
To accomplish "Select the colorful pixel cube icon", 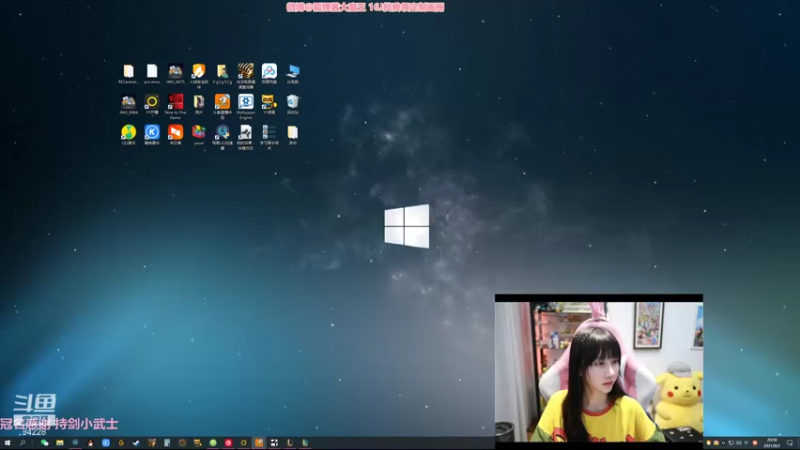I will pyautogui.click(x=199, y=135).
